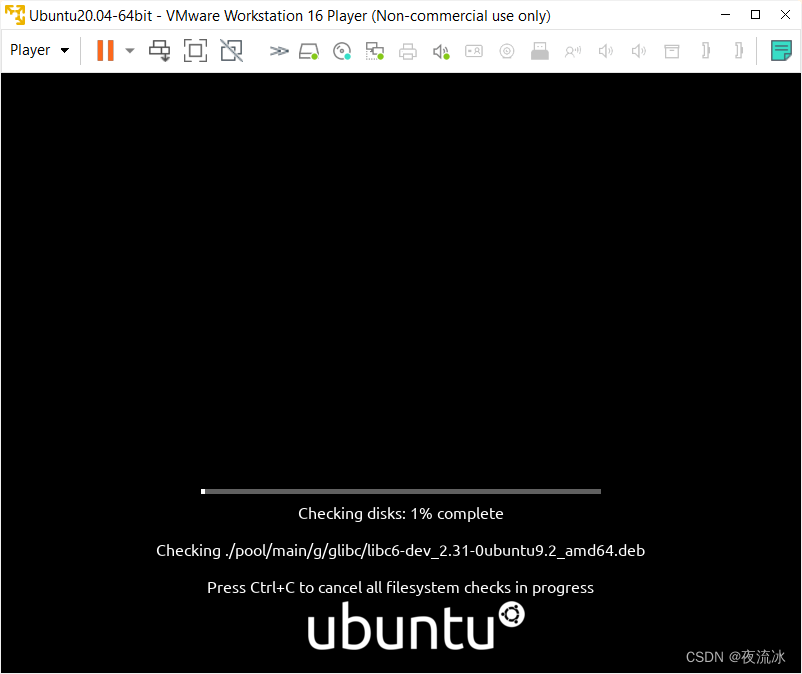Click the ubuntu logo on the boot screen

416,626
